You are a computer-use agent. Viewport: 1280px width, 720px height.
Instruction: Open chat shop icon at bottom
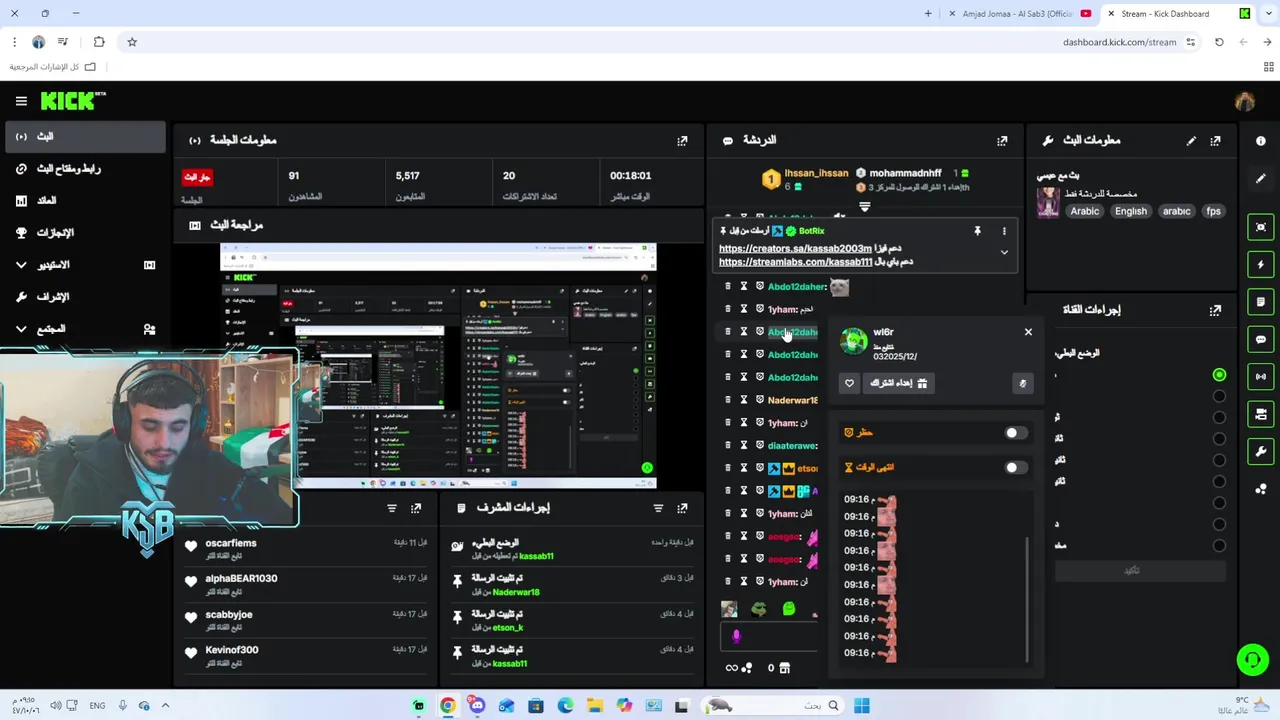click(785, 668)
